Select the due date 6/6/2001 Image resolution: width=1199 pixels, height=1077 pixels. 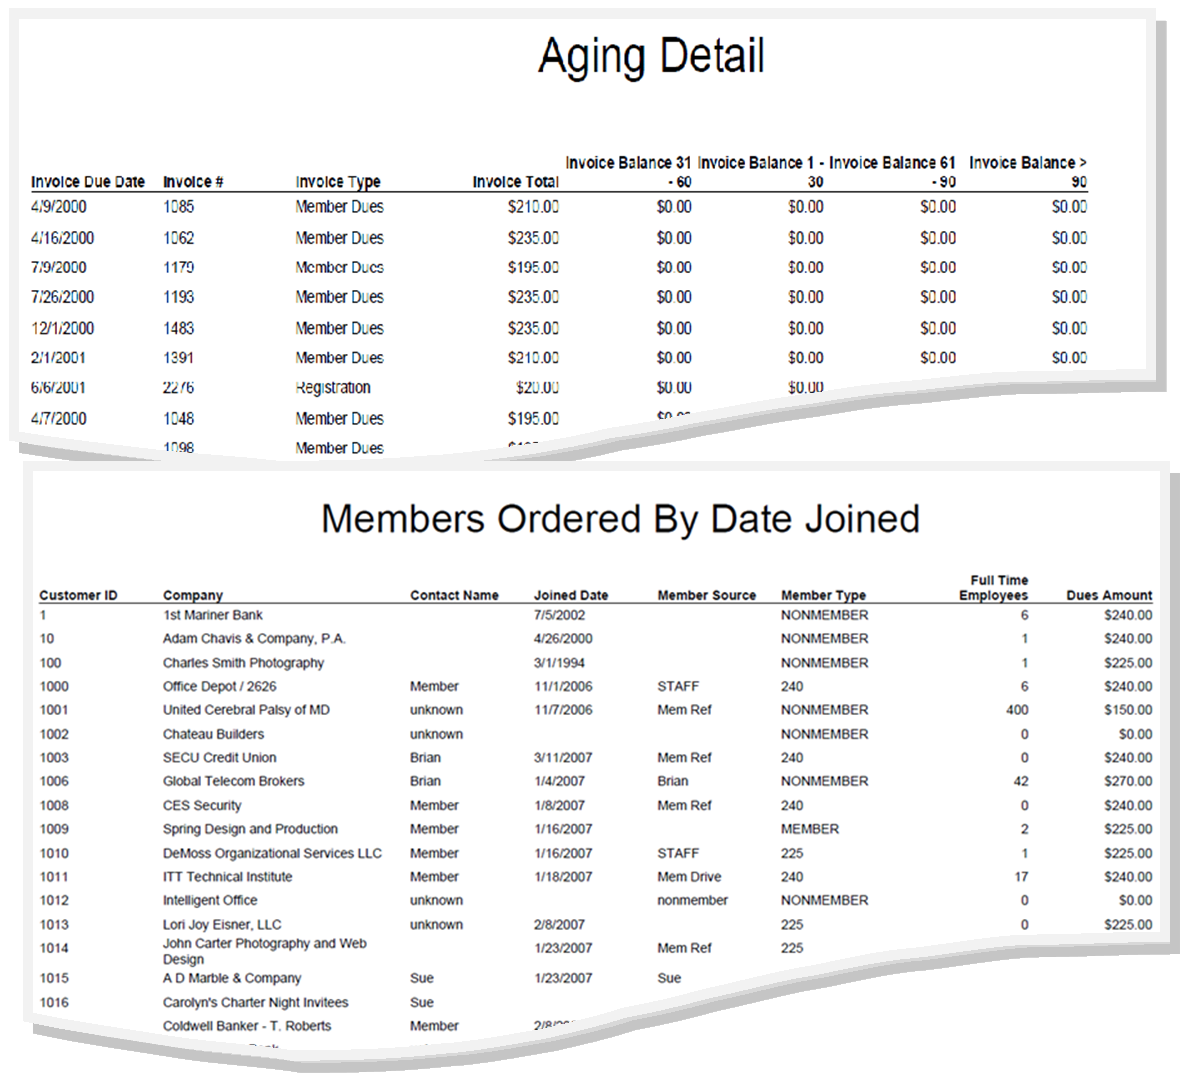pyautogui.click(x=58, y=388)
